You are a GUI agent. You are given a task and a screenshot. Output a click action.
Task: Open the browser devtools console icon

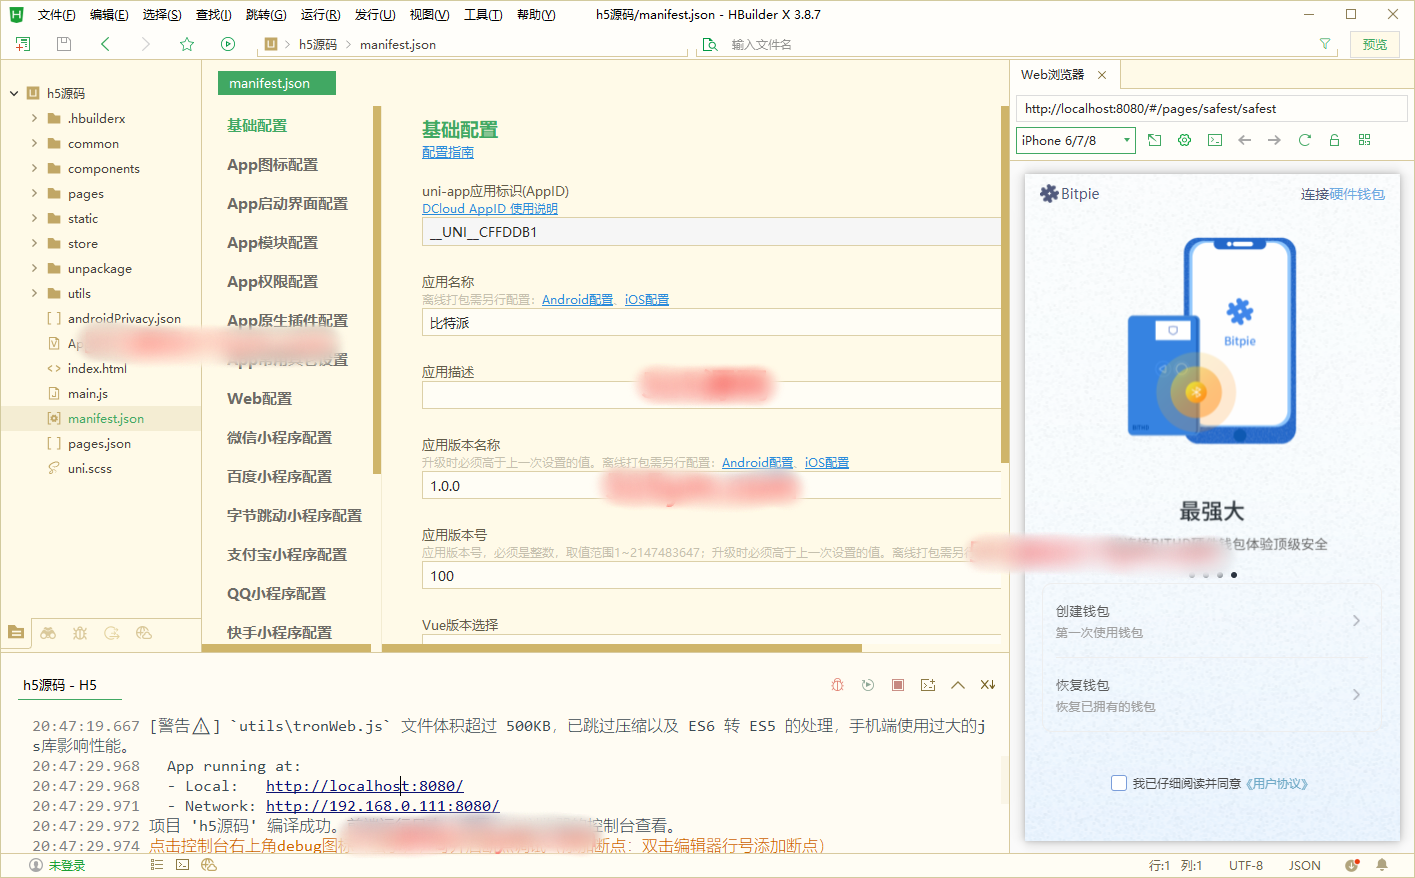(x=1214, y=140)
